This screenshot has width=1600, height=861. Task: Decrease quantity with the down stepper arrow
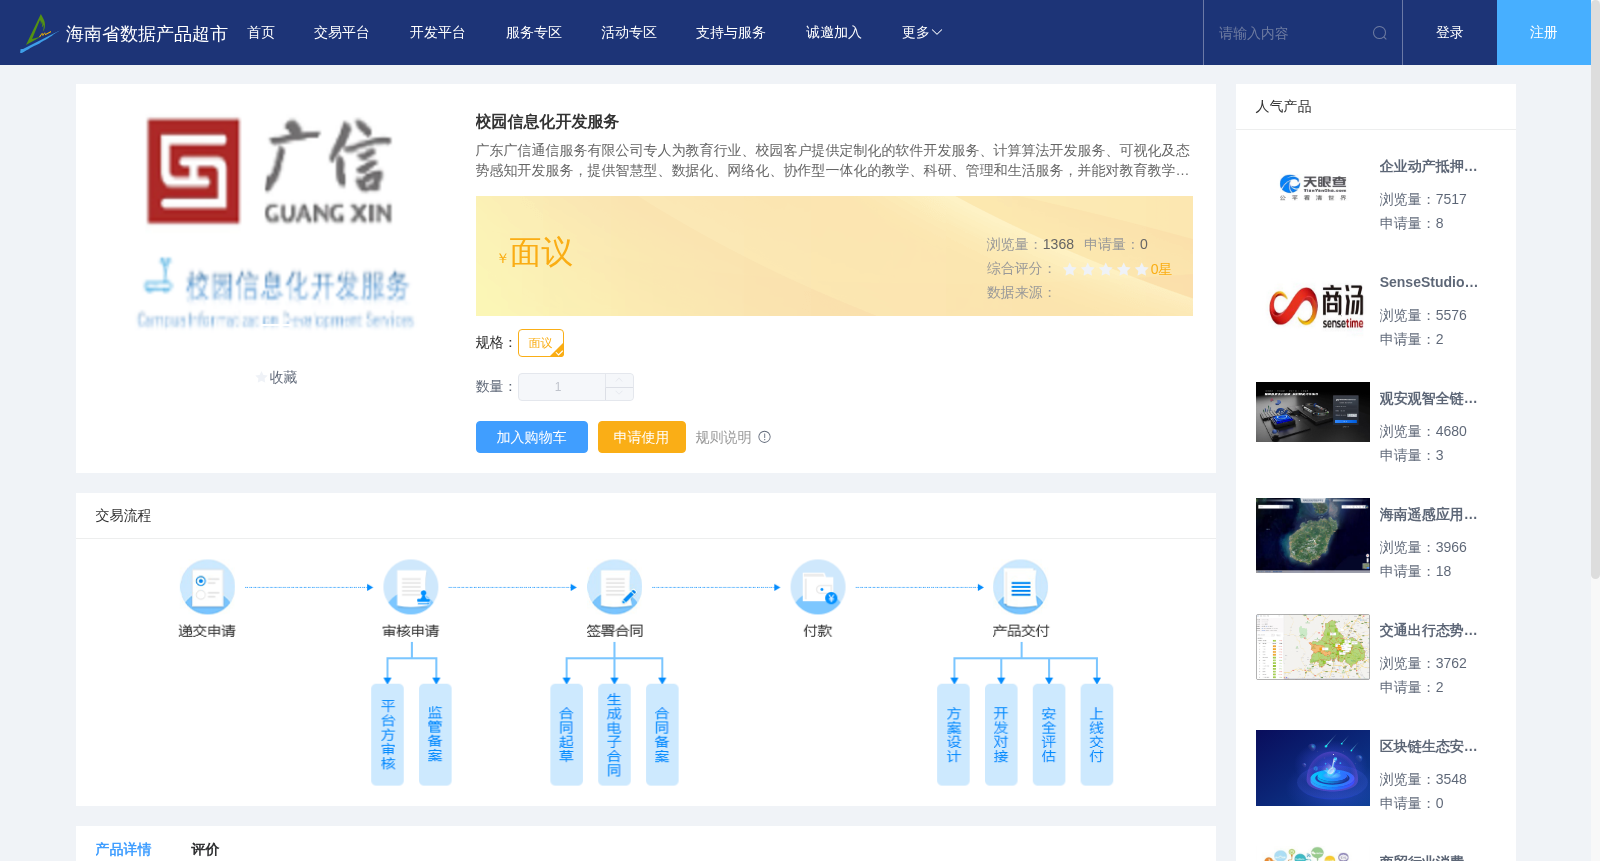(x=620, y=394)
